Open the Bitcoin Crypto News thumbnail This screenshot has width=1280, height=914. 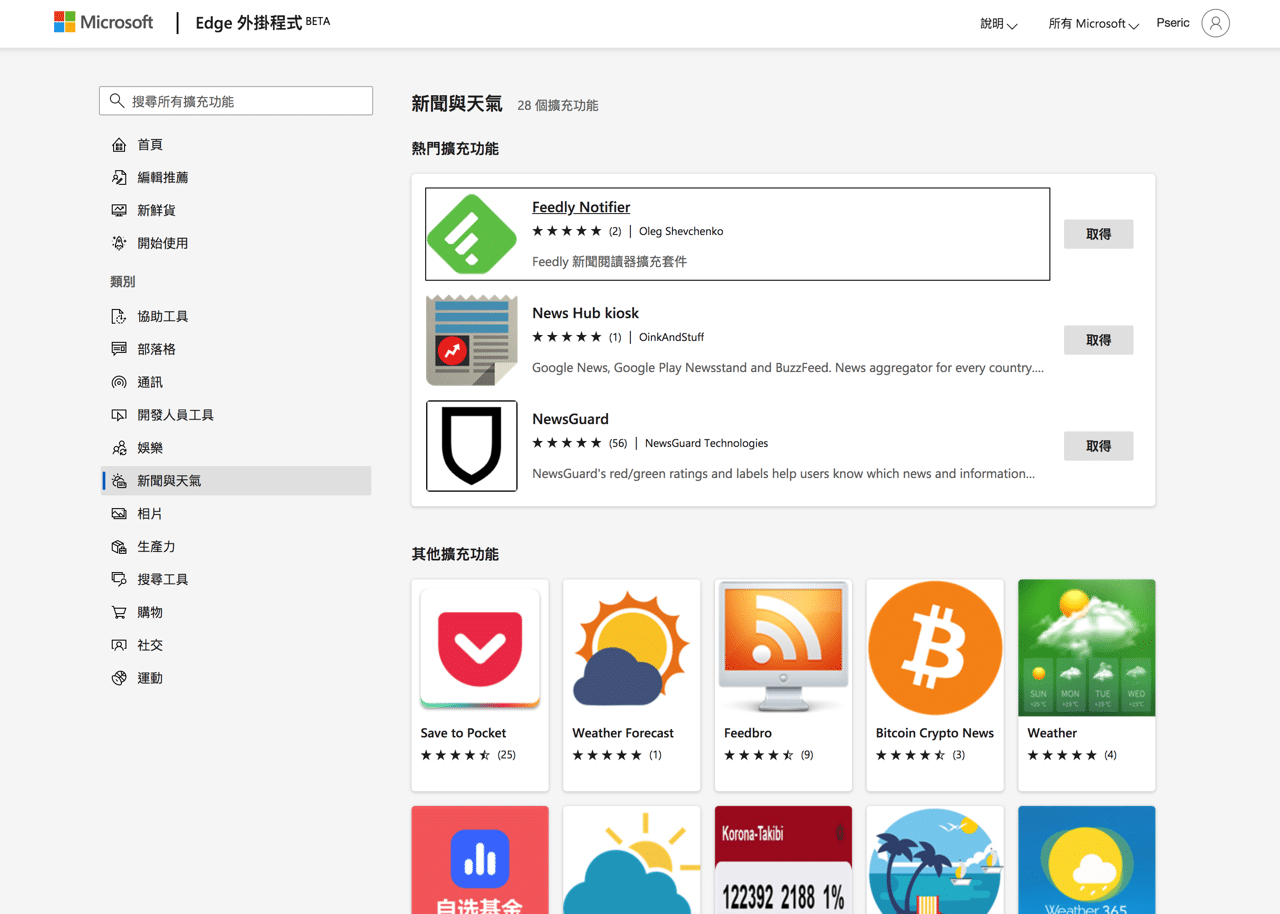[935, 649]
